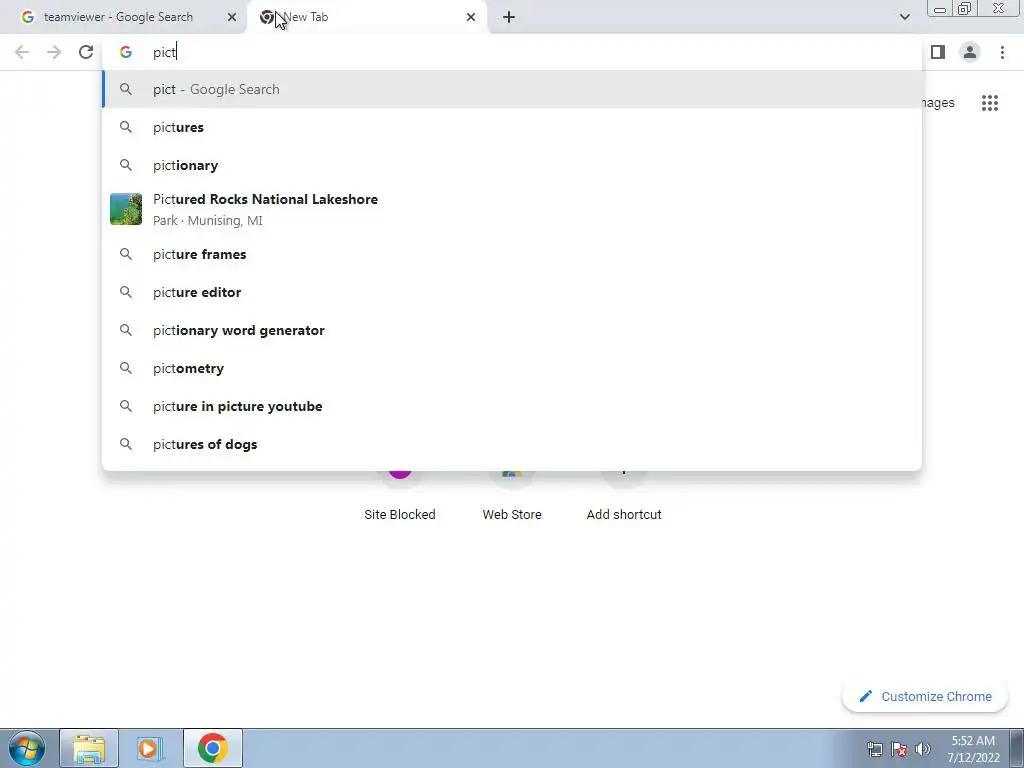Click the Pictured Rocks thumbnail image
This screenshot has width=1024, height=768.
pyautogui.click(x=126, y=209)
